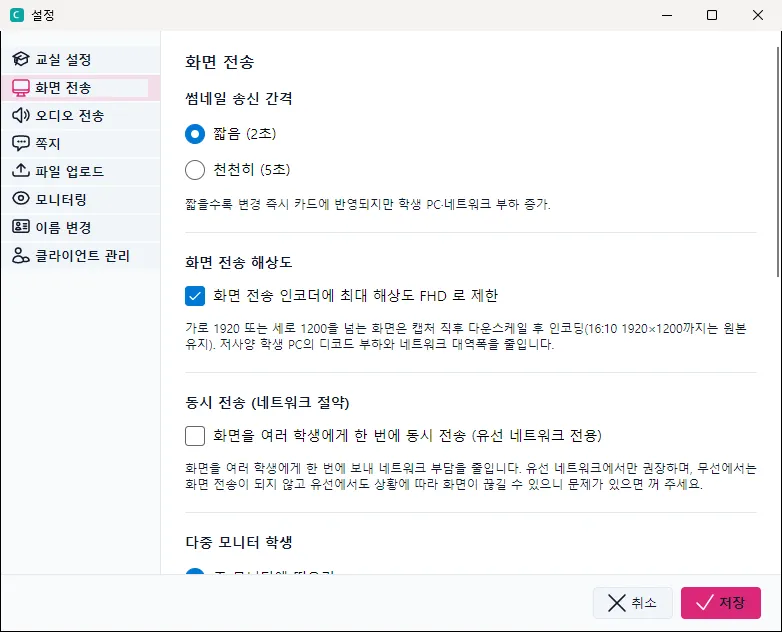This screenshot has height=632, width=782.
Task: Click the 저장 save button
Action: (721, 603)
